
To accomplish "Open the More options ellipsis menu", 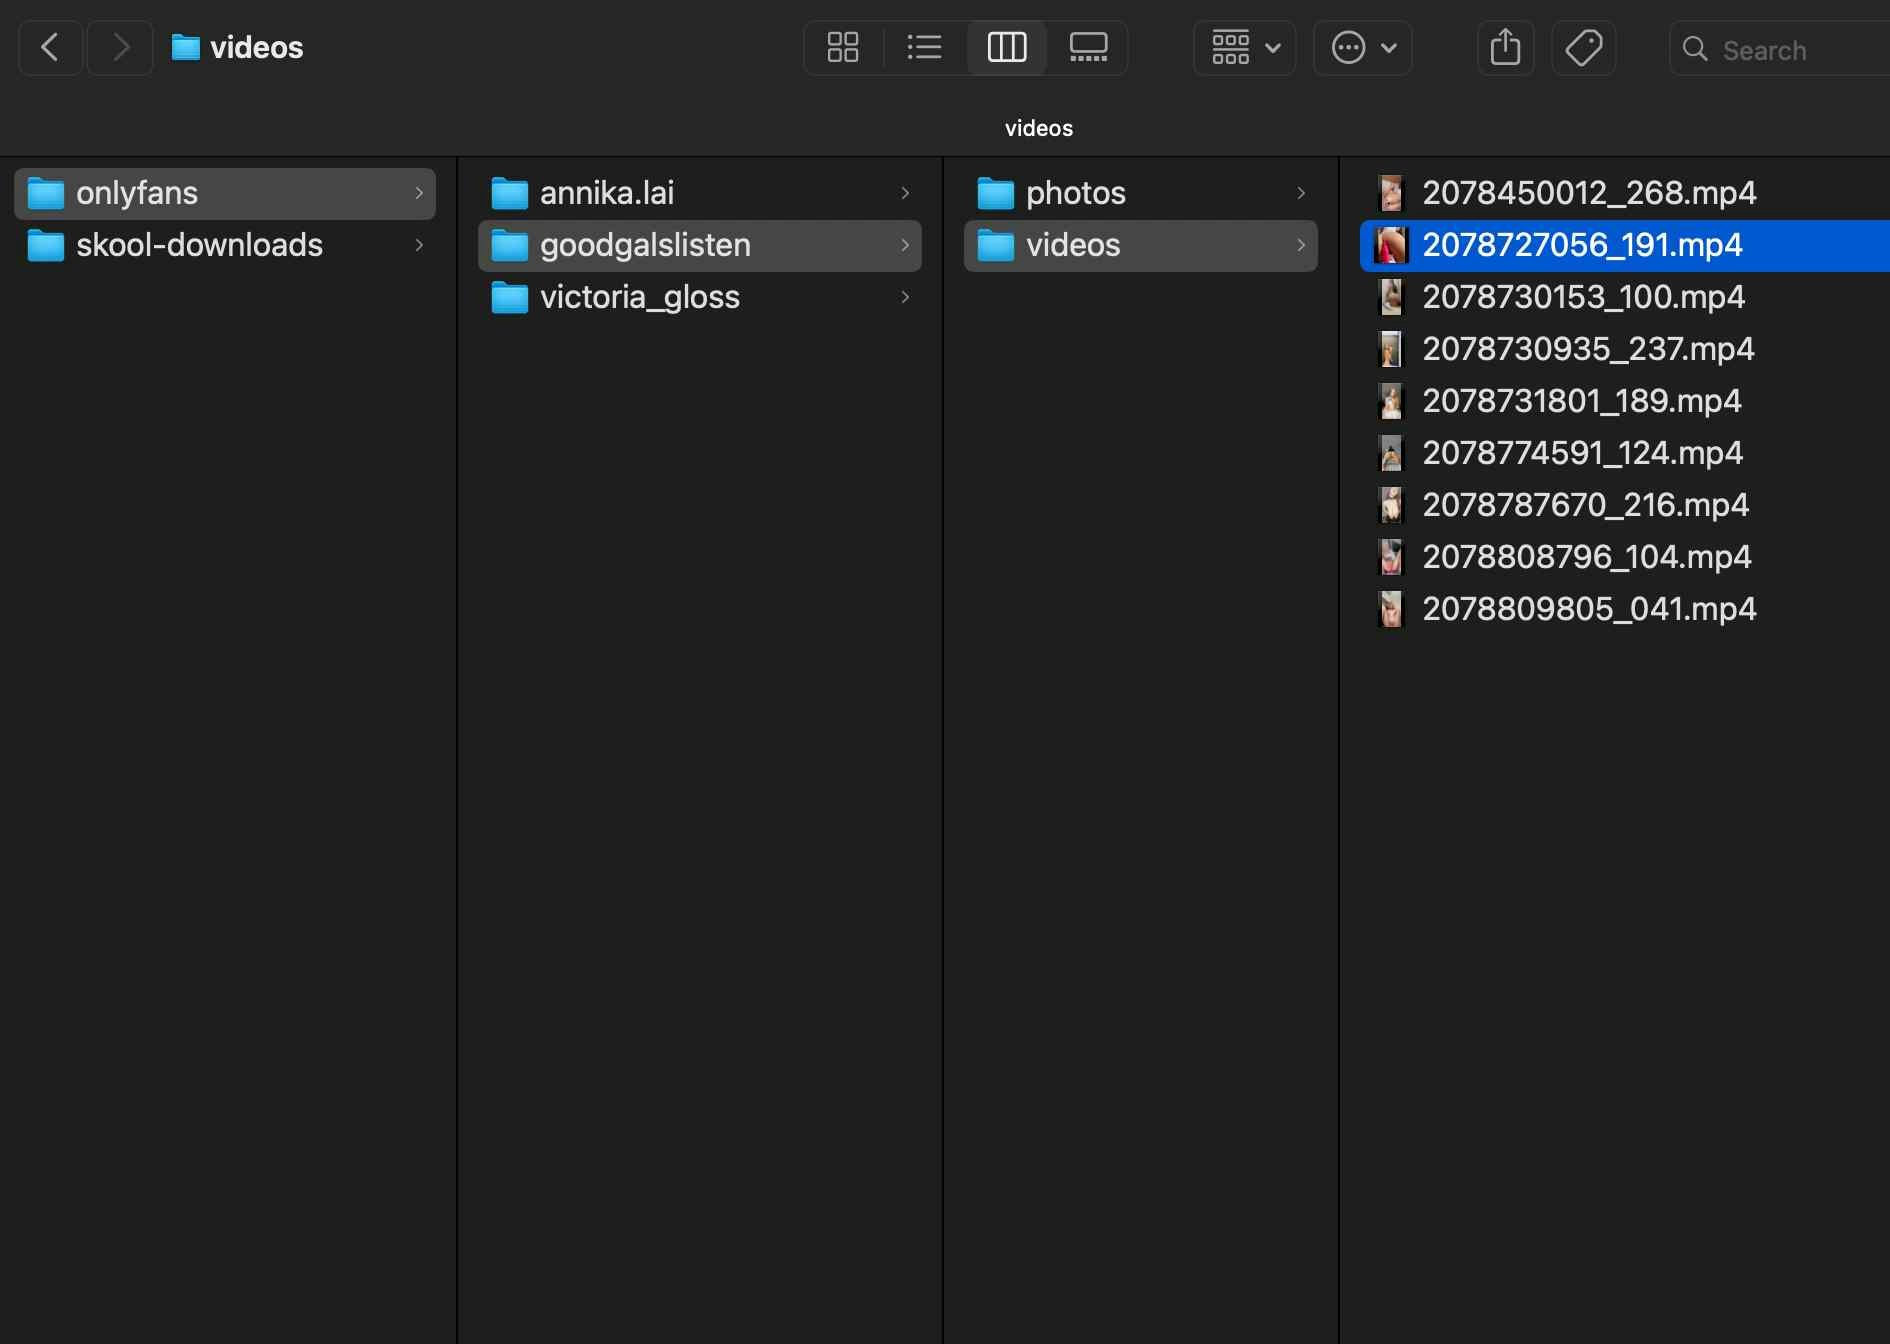I will [x=1362, y=47].
